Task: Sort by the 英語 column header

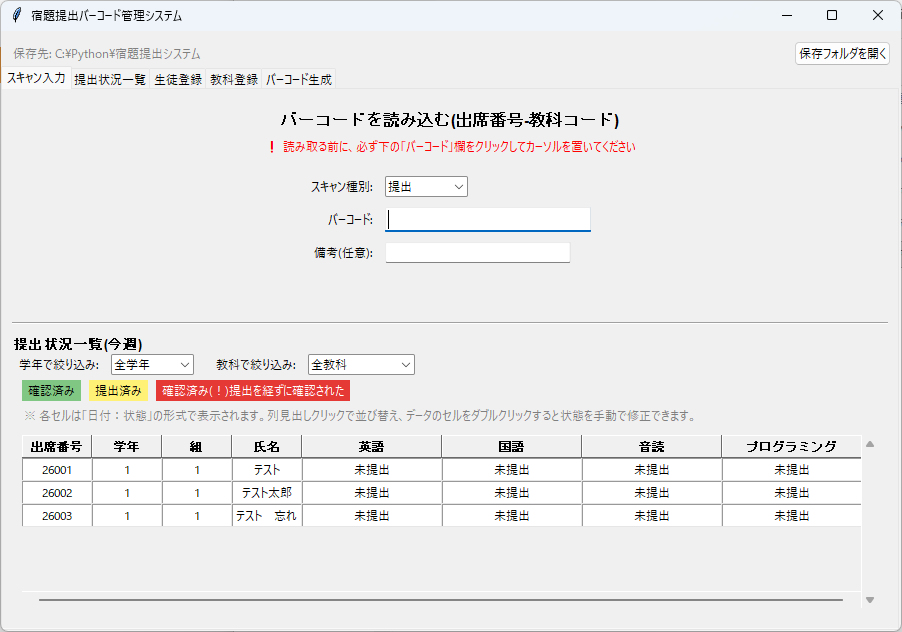Action: [x=372, y=446]
